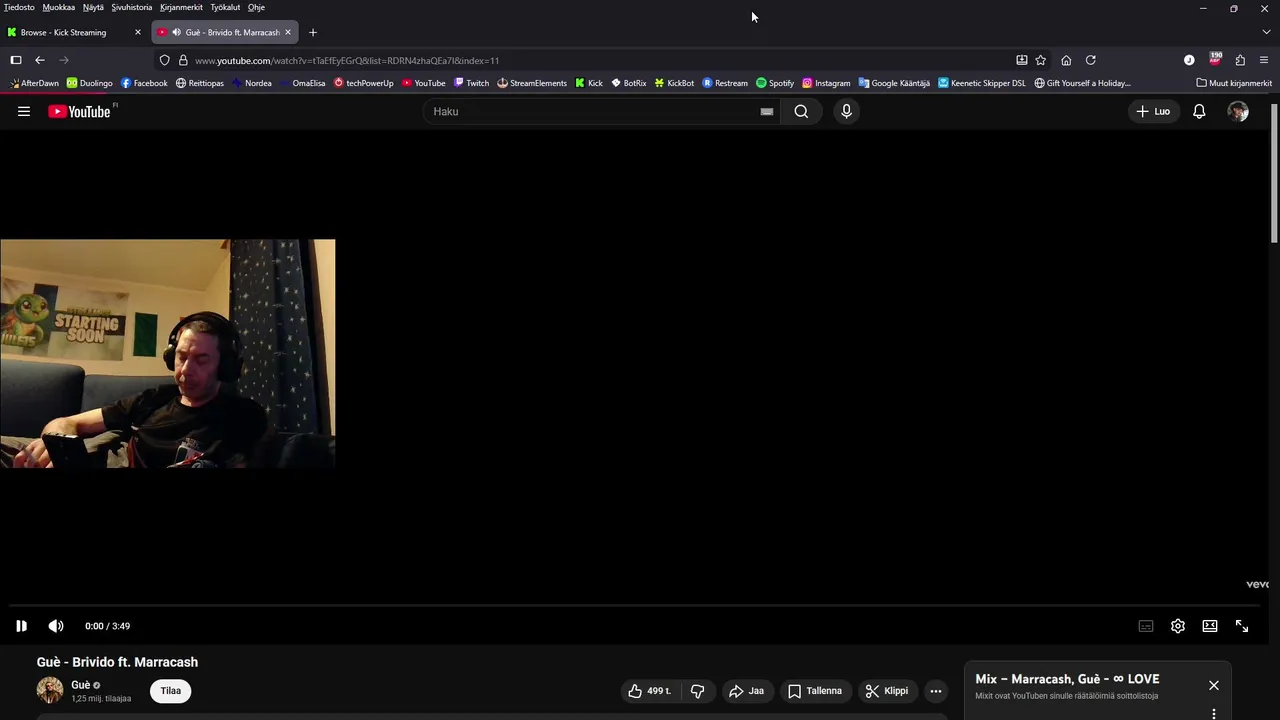Start voice search with microphone

point(846,111)
